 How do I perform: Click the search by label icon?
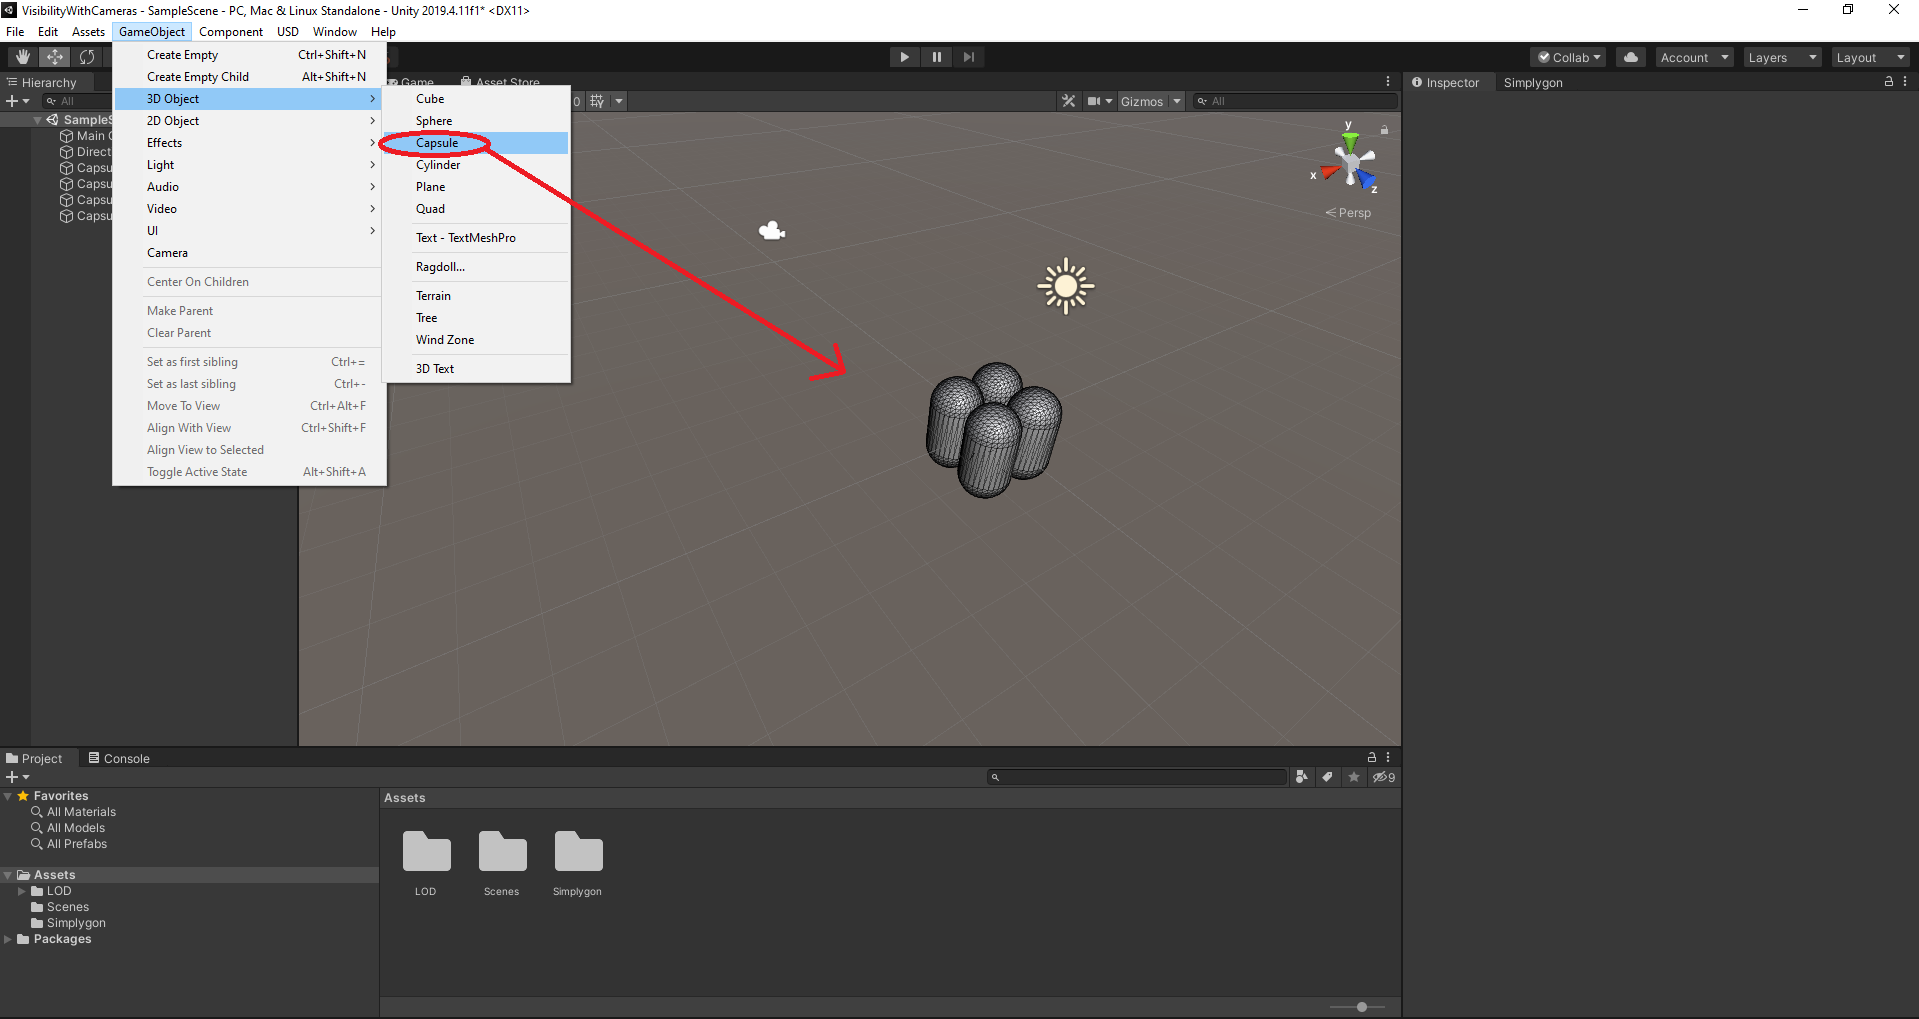(1327, 777)
